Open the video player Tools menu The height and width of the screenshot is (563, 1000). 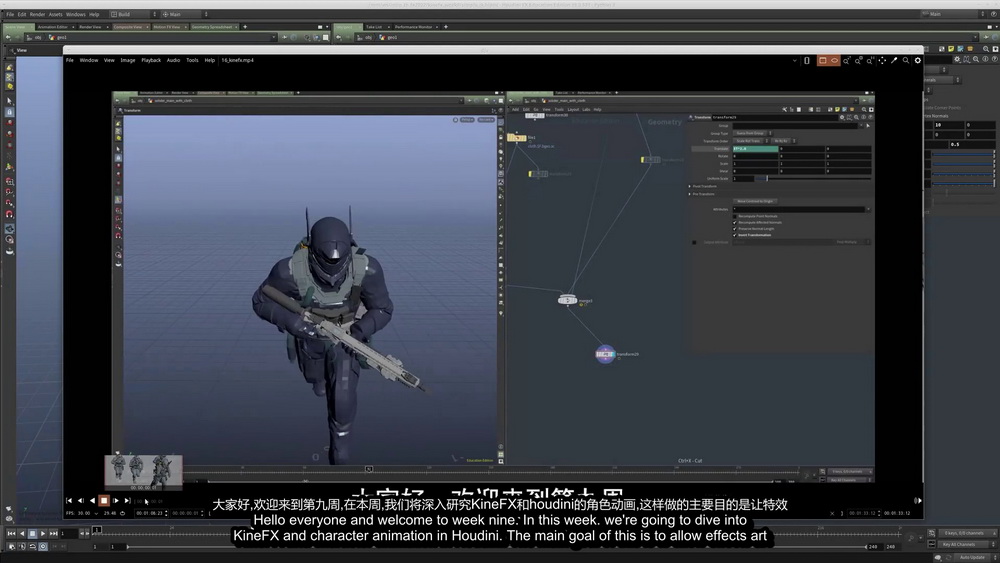coord(192,61)
